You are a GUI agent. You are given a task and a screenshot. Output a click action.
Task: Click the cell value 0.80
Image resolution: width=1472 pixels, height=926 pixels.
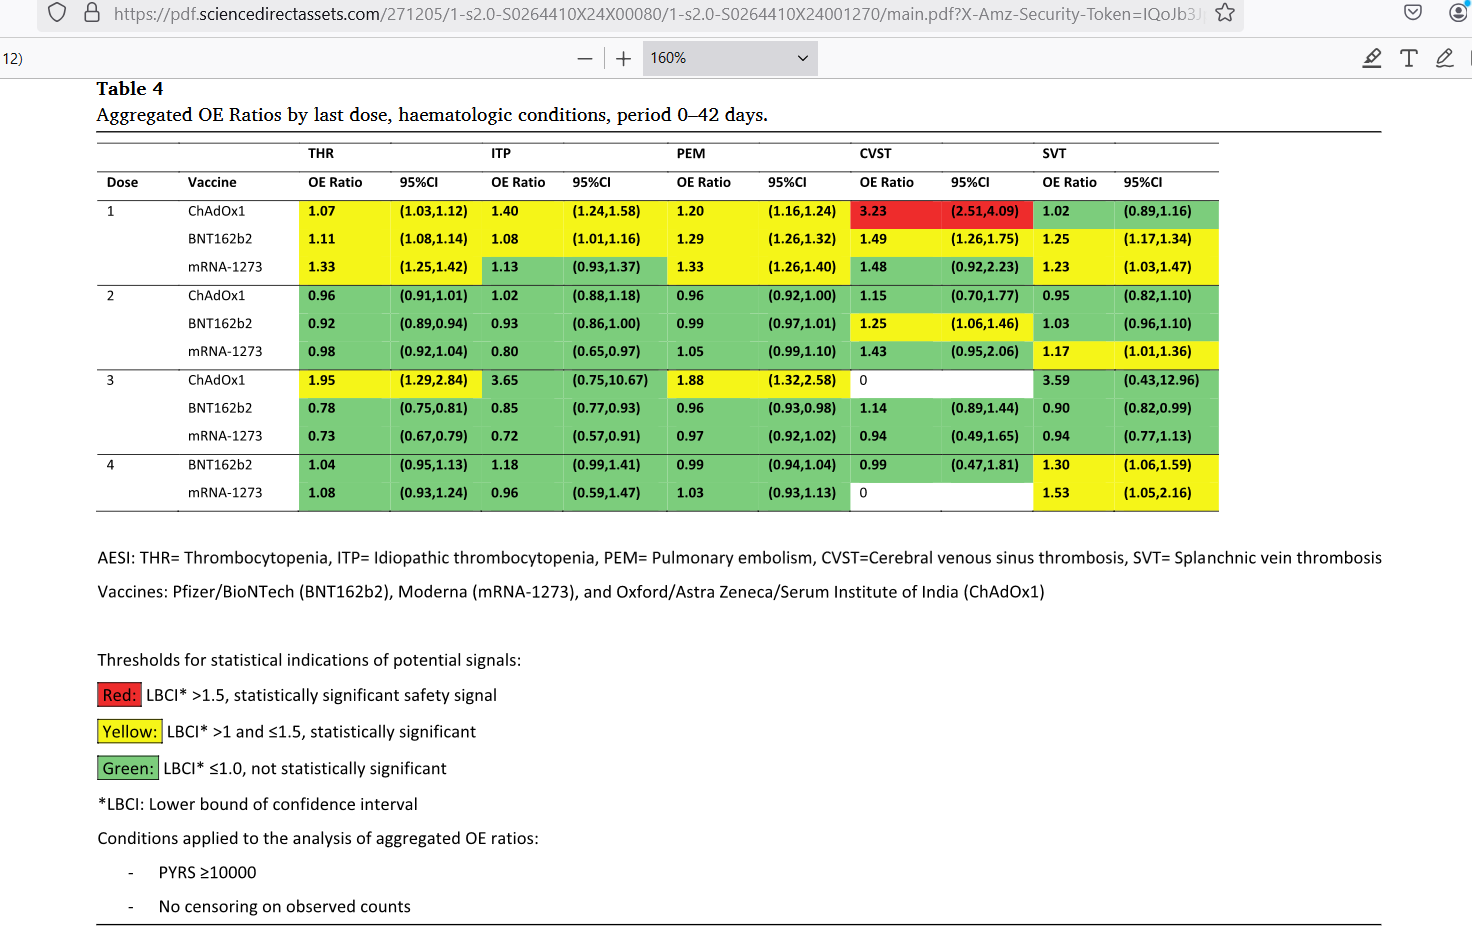tap(505, 351)
